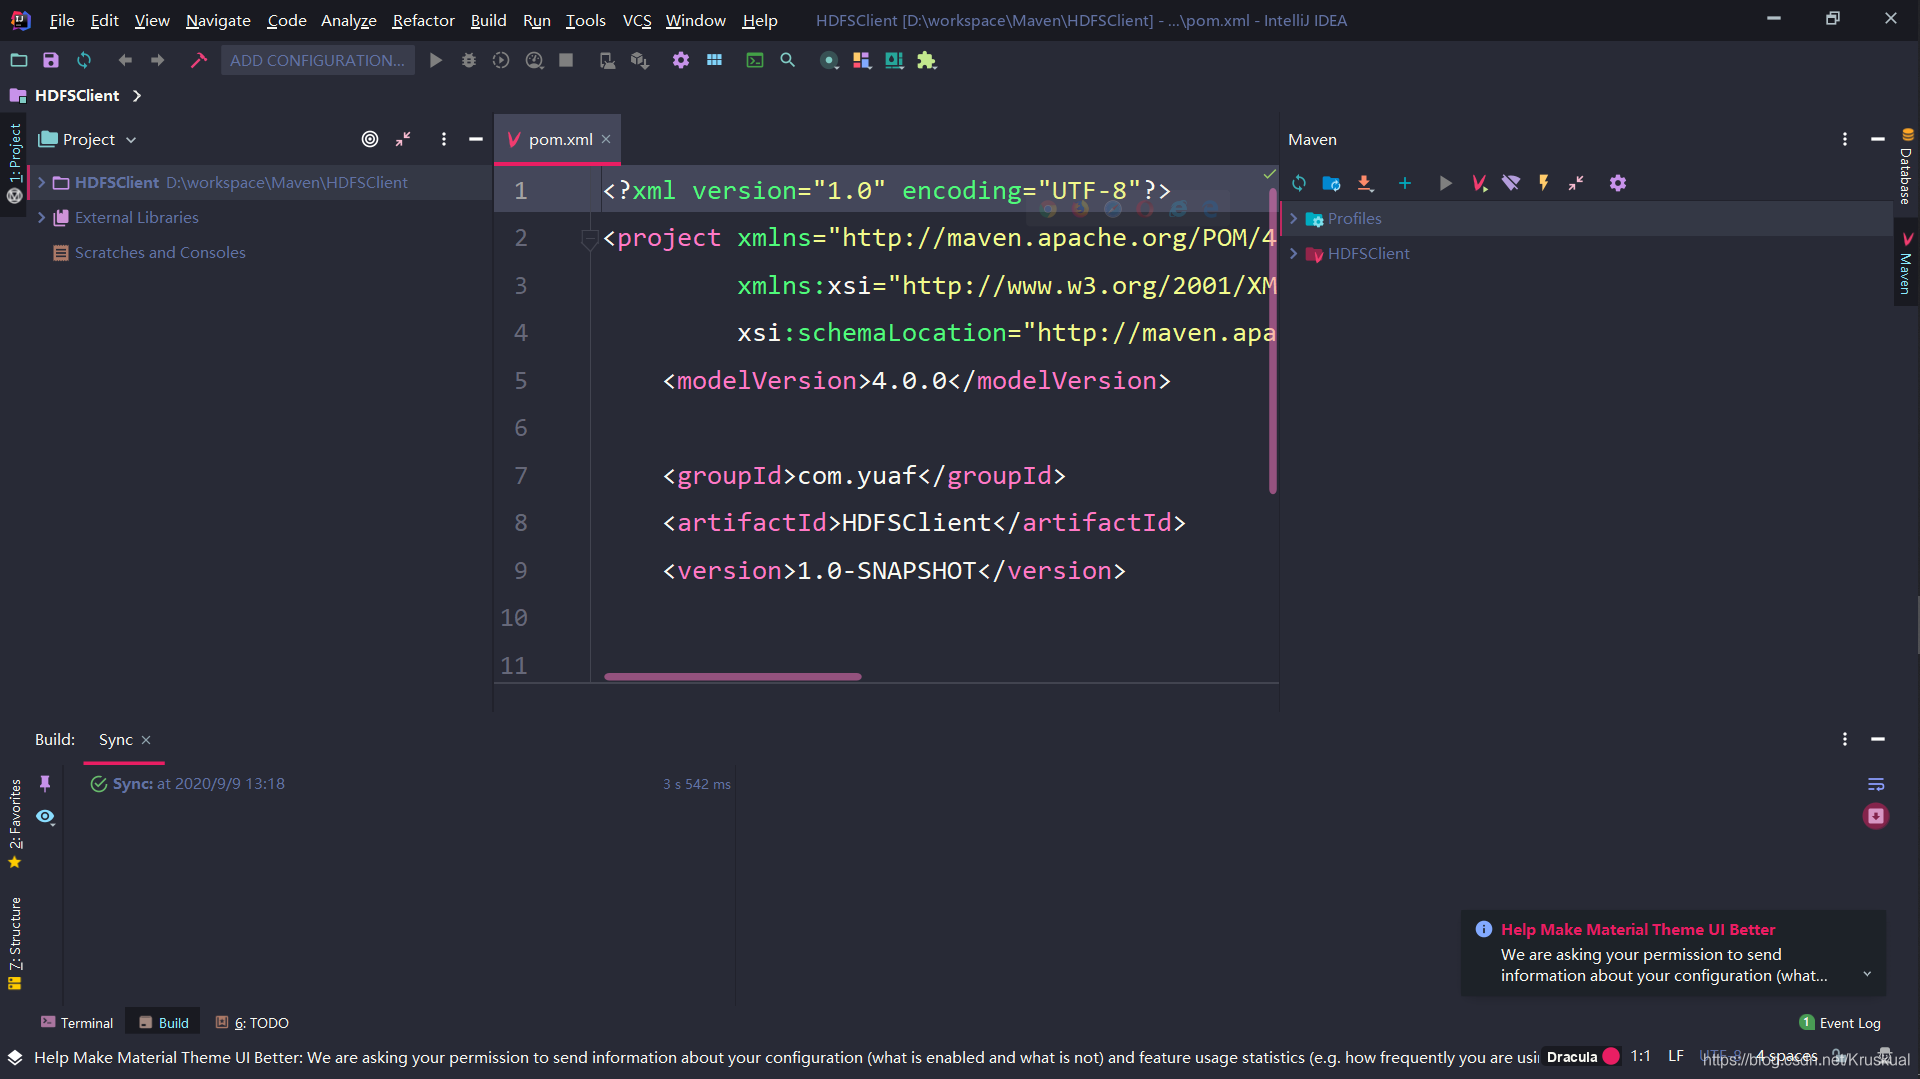Click the Run with Coverage icon

click(x=501, y=60)
